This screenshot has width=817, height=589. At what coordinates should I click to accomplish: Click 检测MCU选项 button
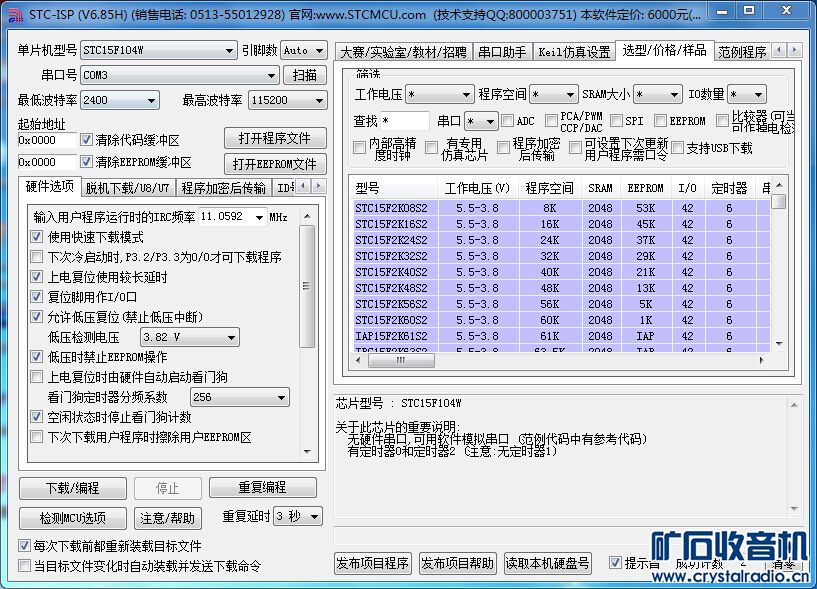(73, 518)
